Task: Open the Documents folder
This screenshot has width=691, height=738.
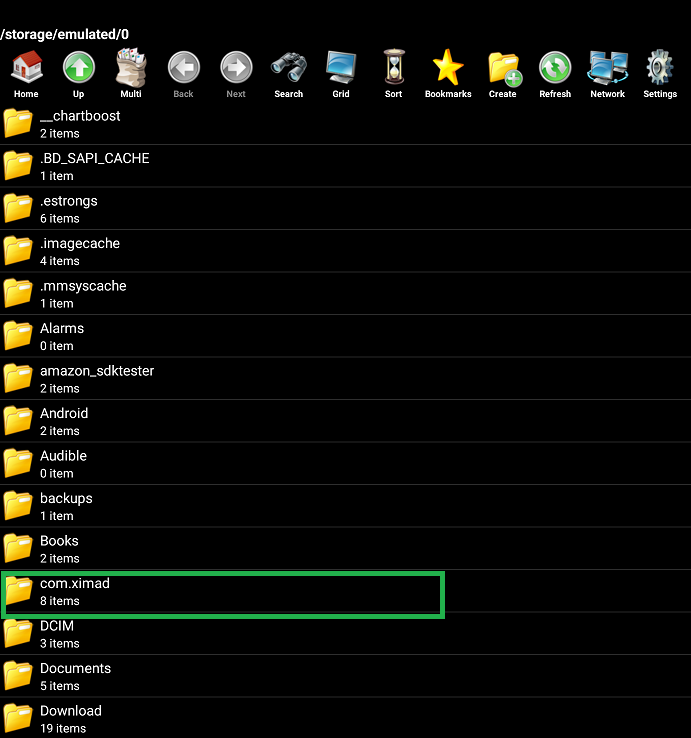Action: (75, 676)
